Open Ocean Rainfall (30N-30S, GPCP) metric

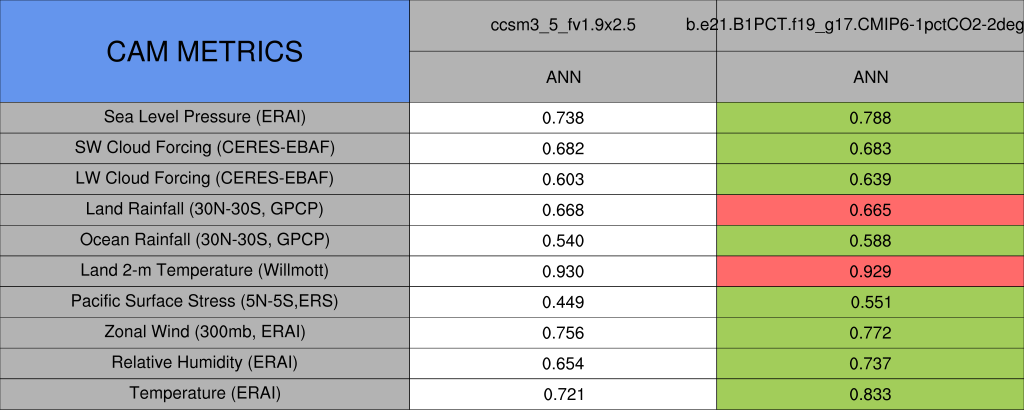204,240
